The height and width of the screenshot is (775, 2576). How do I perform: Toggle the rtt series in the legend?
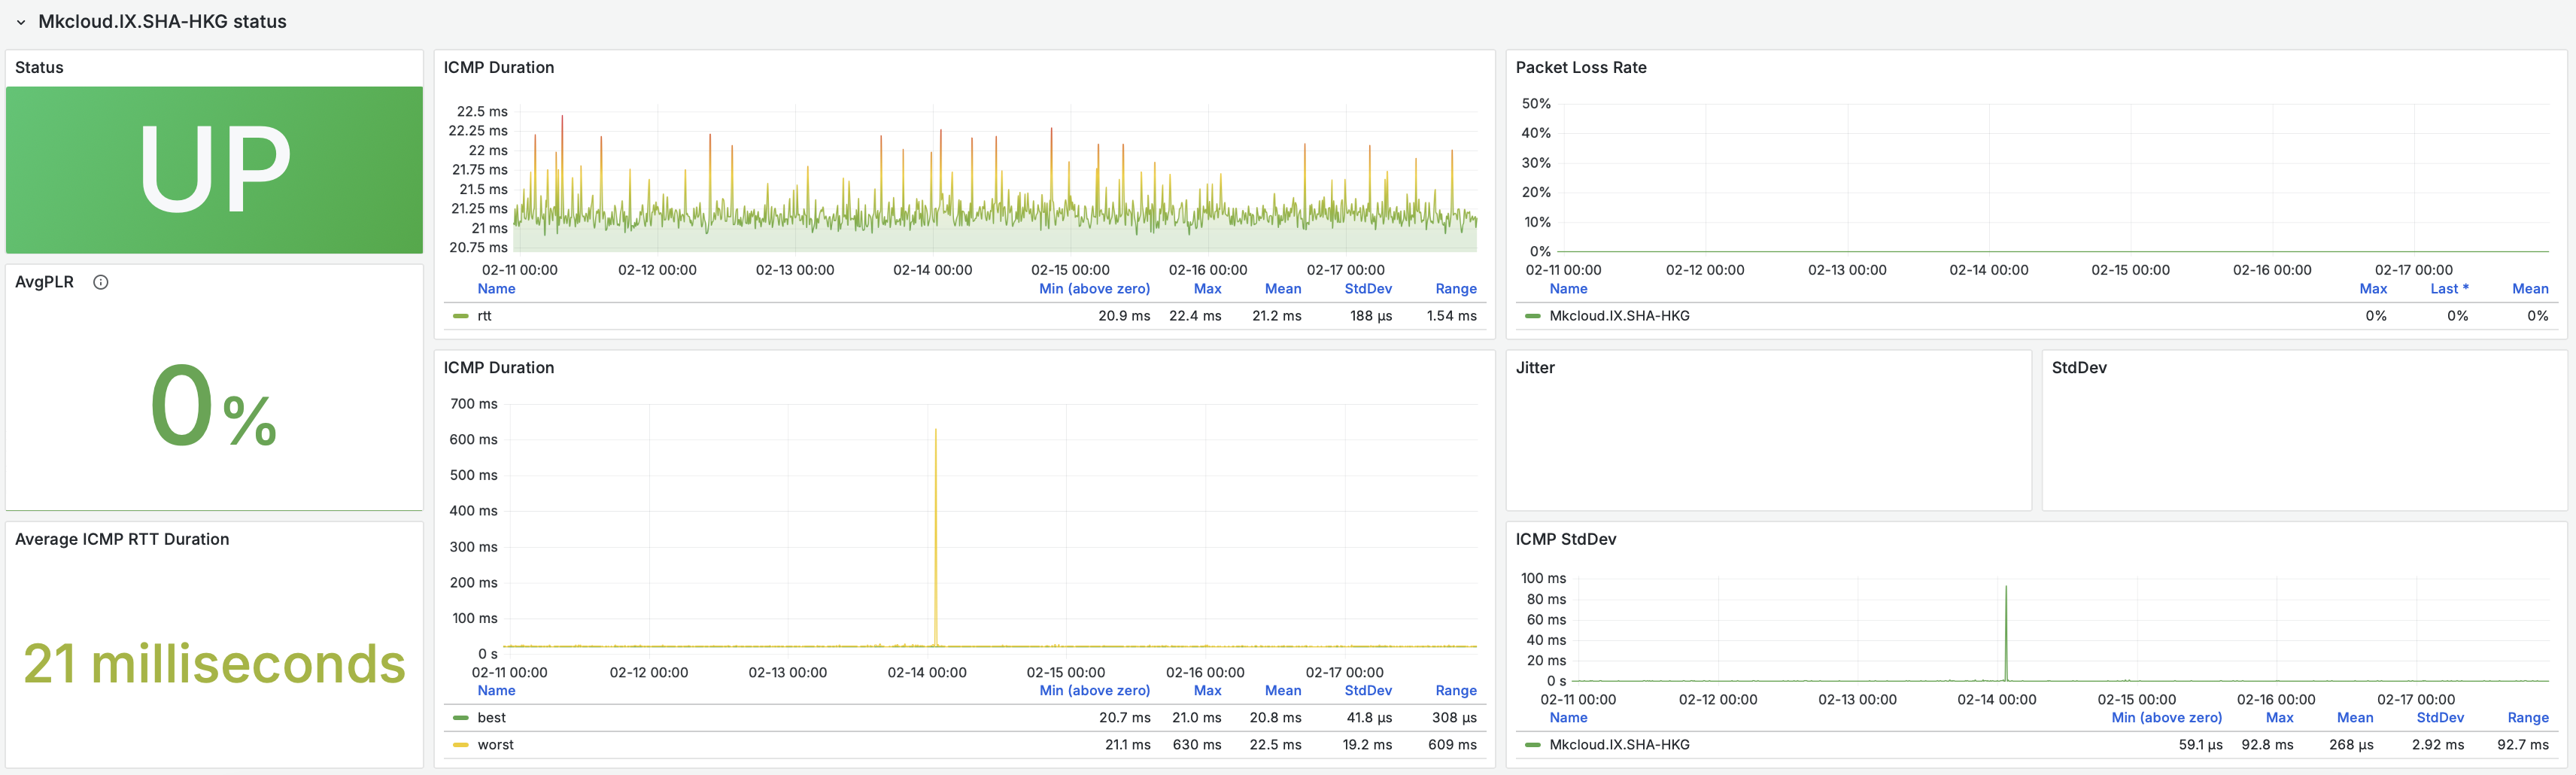pyautogui.click(x=484, y=316)
